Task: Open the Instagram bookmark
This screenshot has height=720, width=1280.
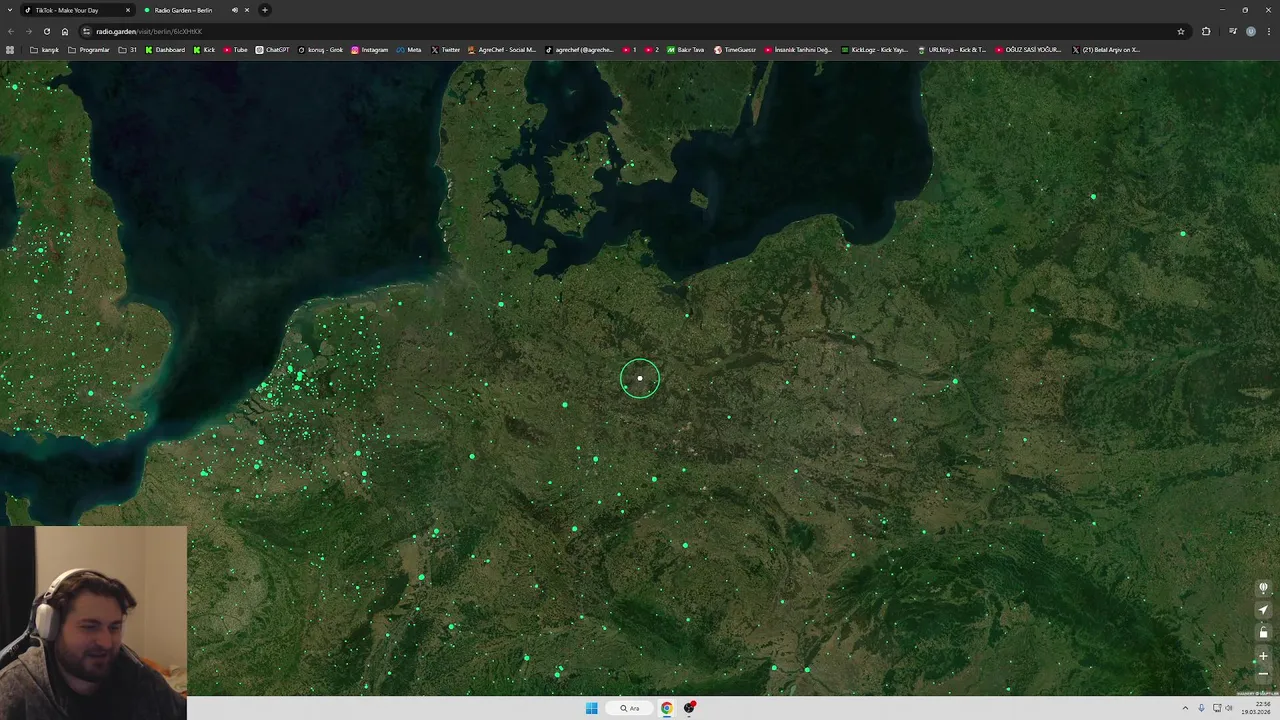Action: click(x=369, y=50)
